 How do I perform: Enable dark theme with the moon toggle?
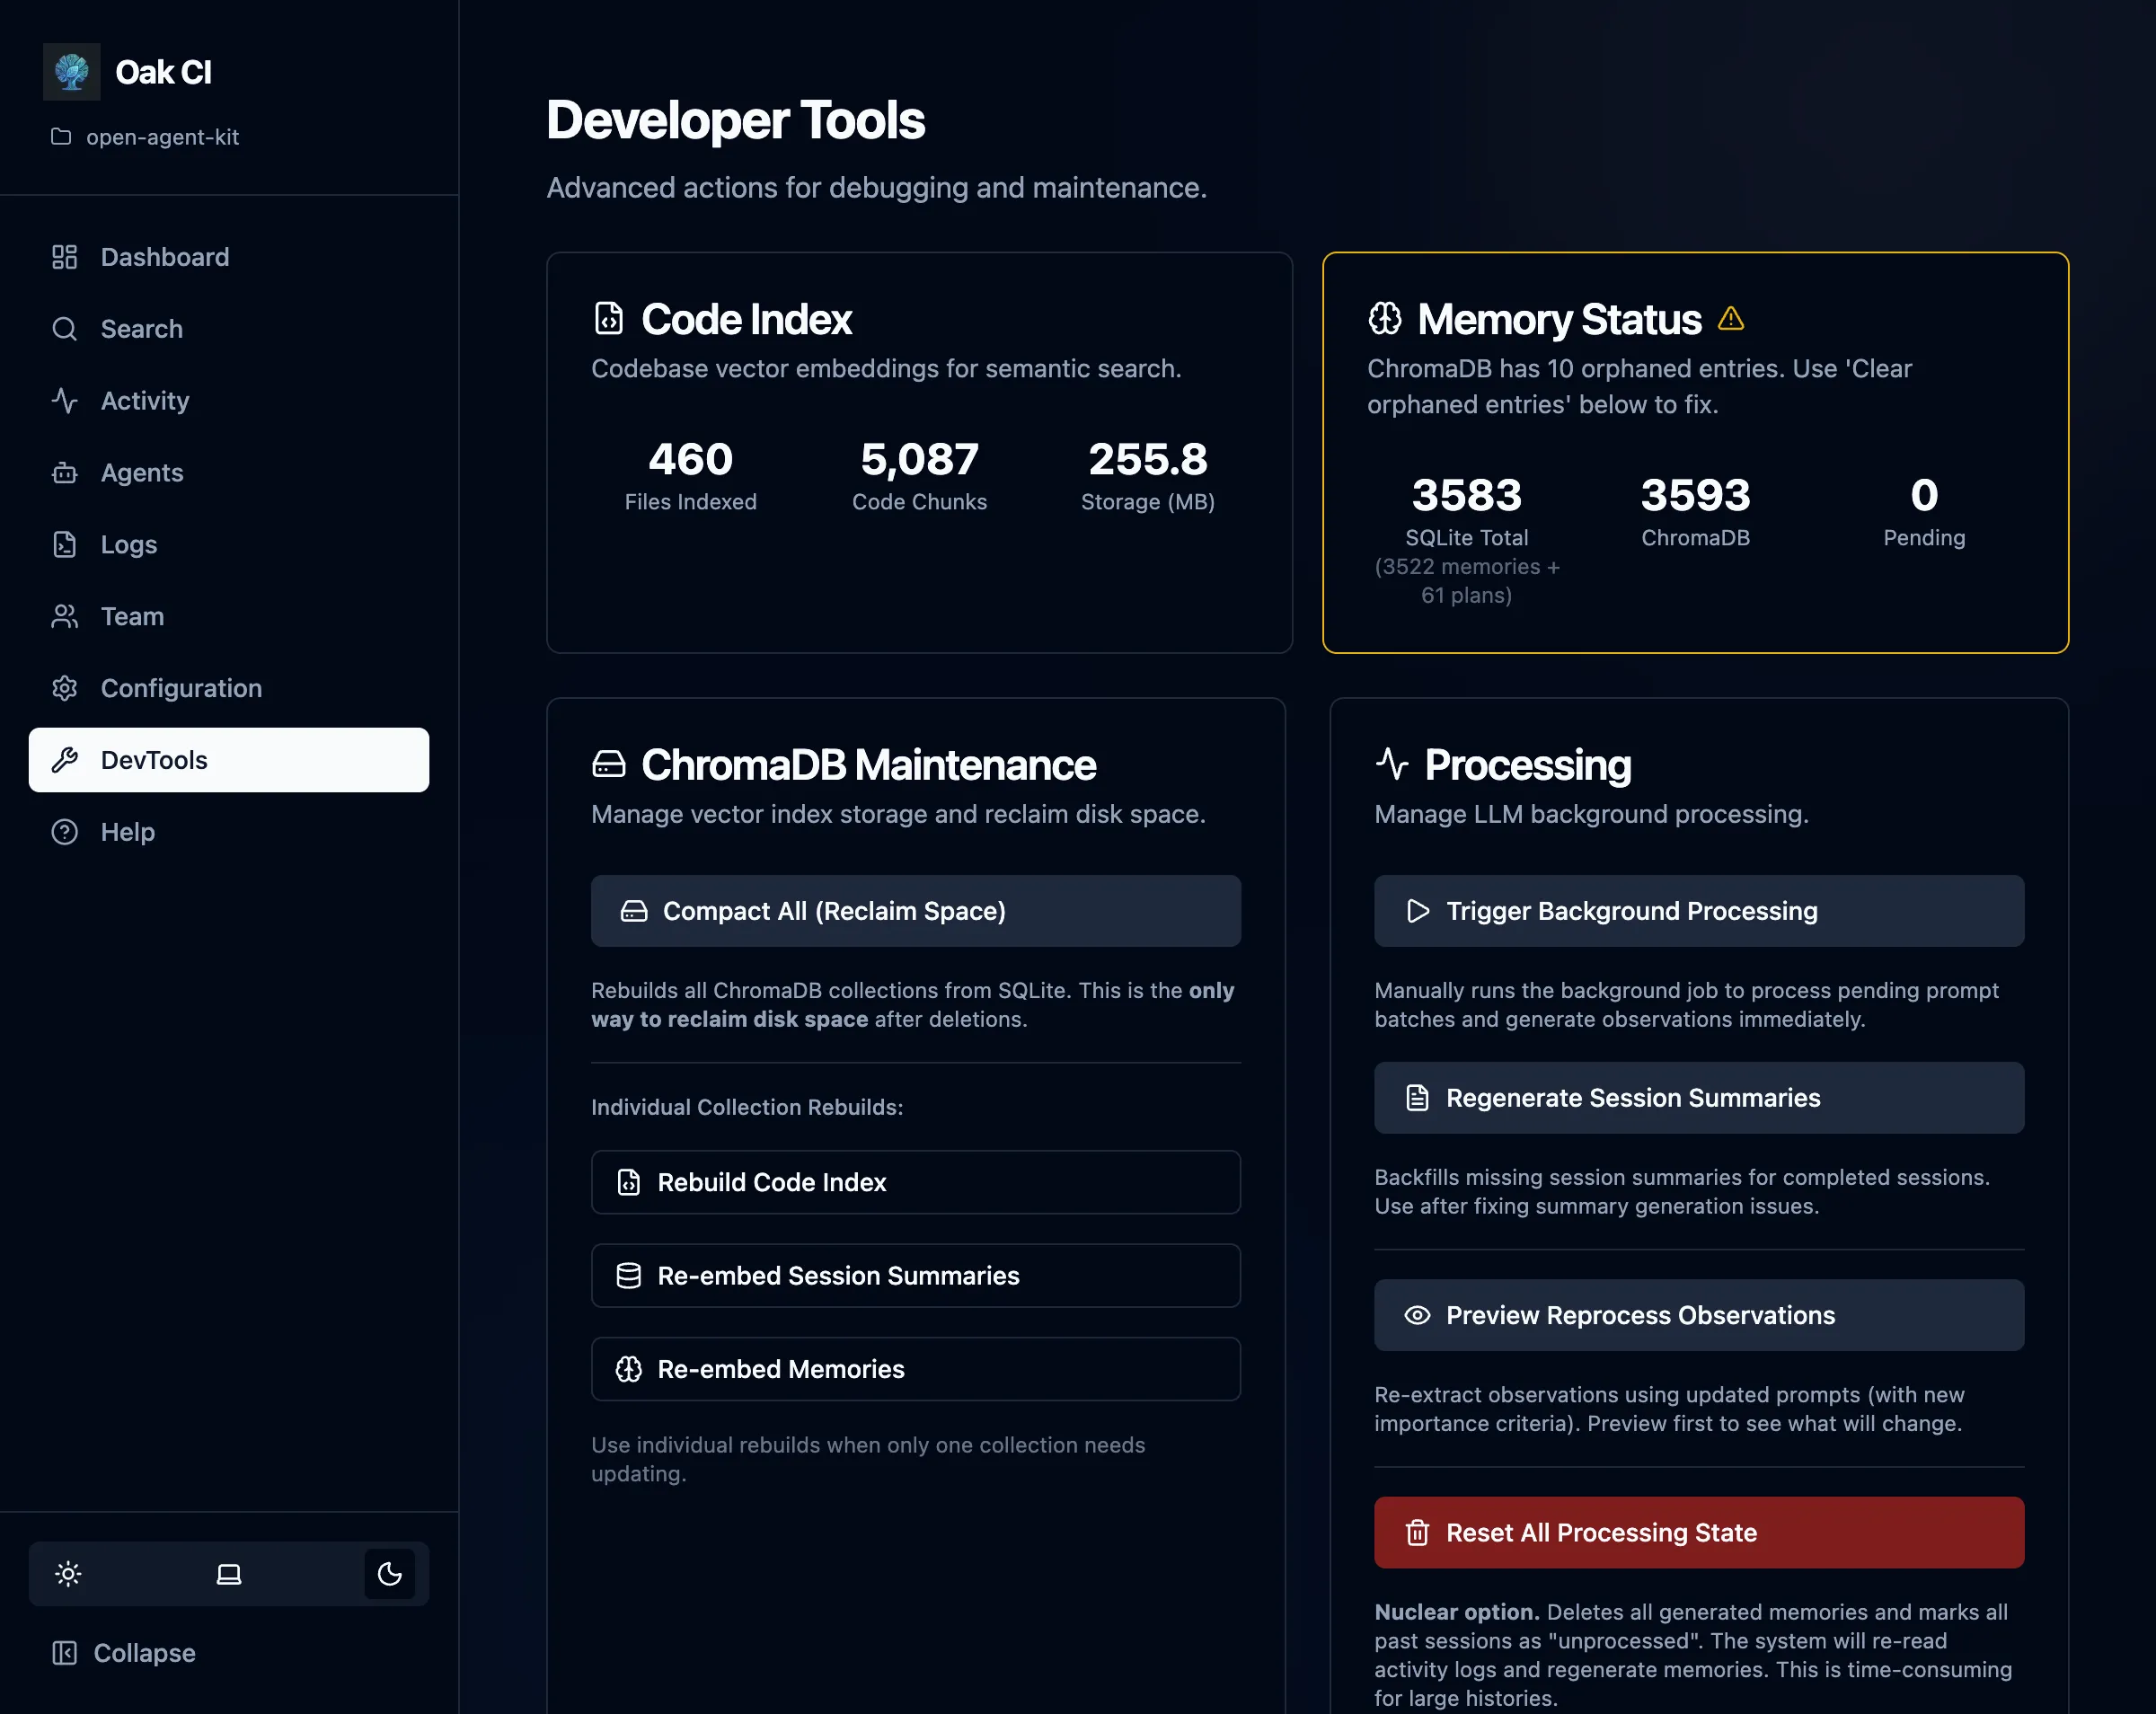pyautogui.click(x=389, y=1573)
